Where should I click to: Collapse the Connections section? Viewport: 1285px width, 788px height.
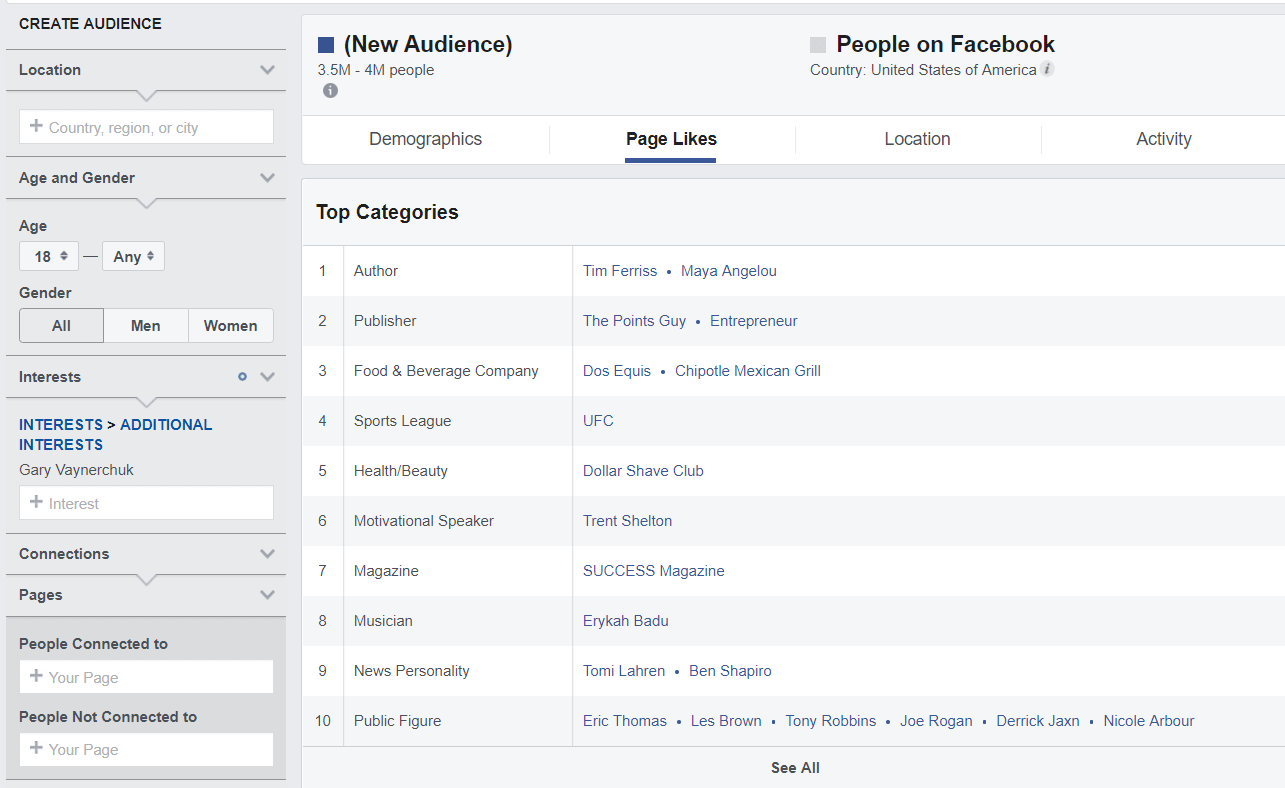coord(267,554)
